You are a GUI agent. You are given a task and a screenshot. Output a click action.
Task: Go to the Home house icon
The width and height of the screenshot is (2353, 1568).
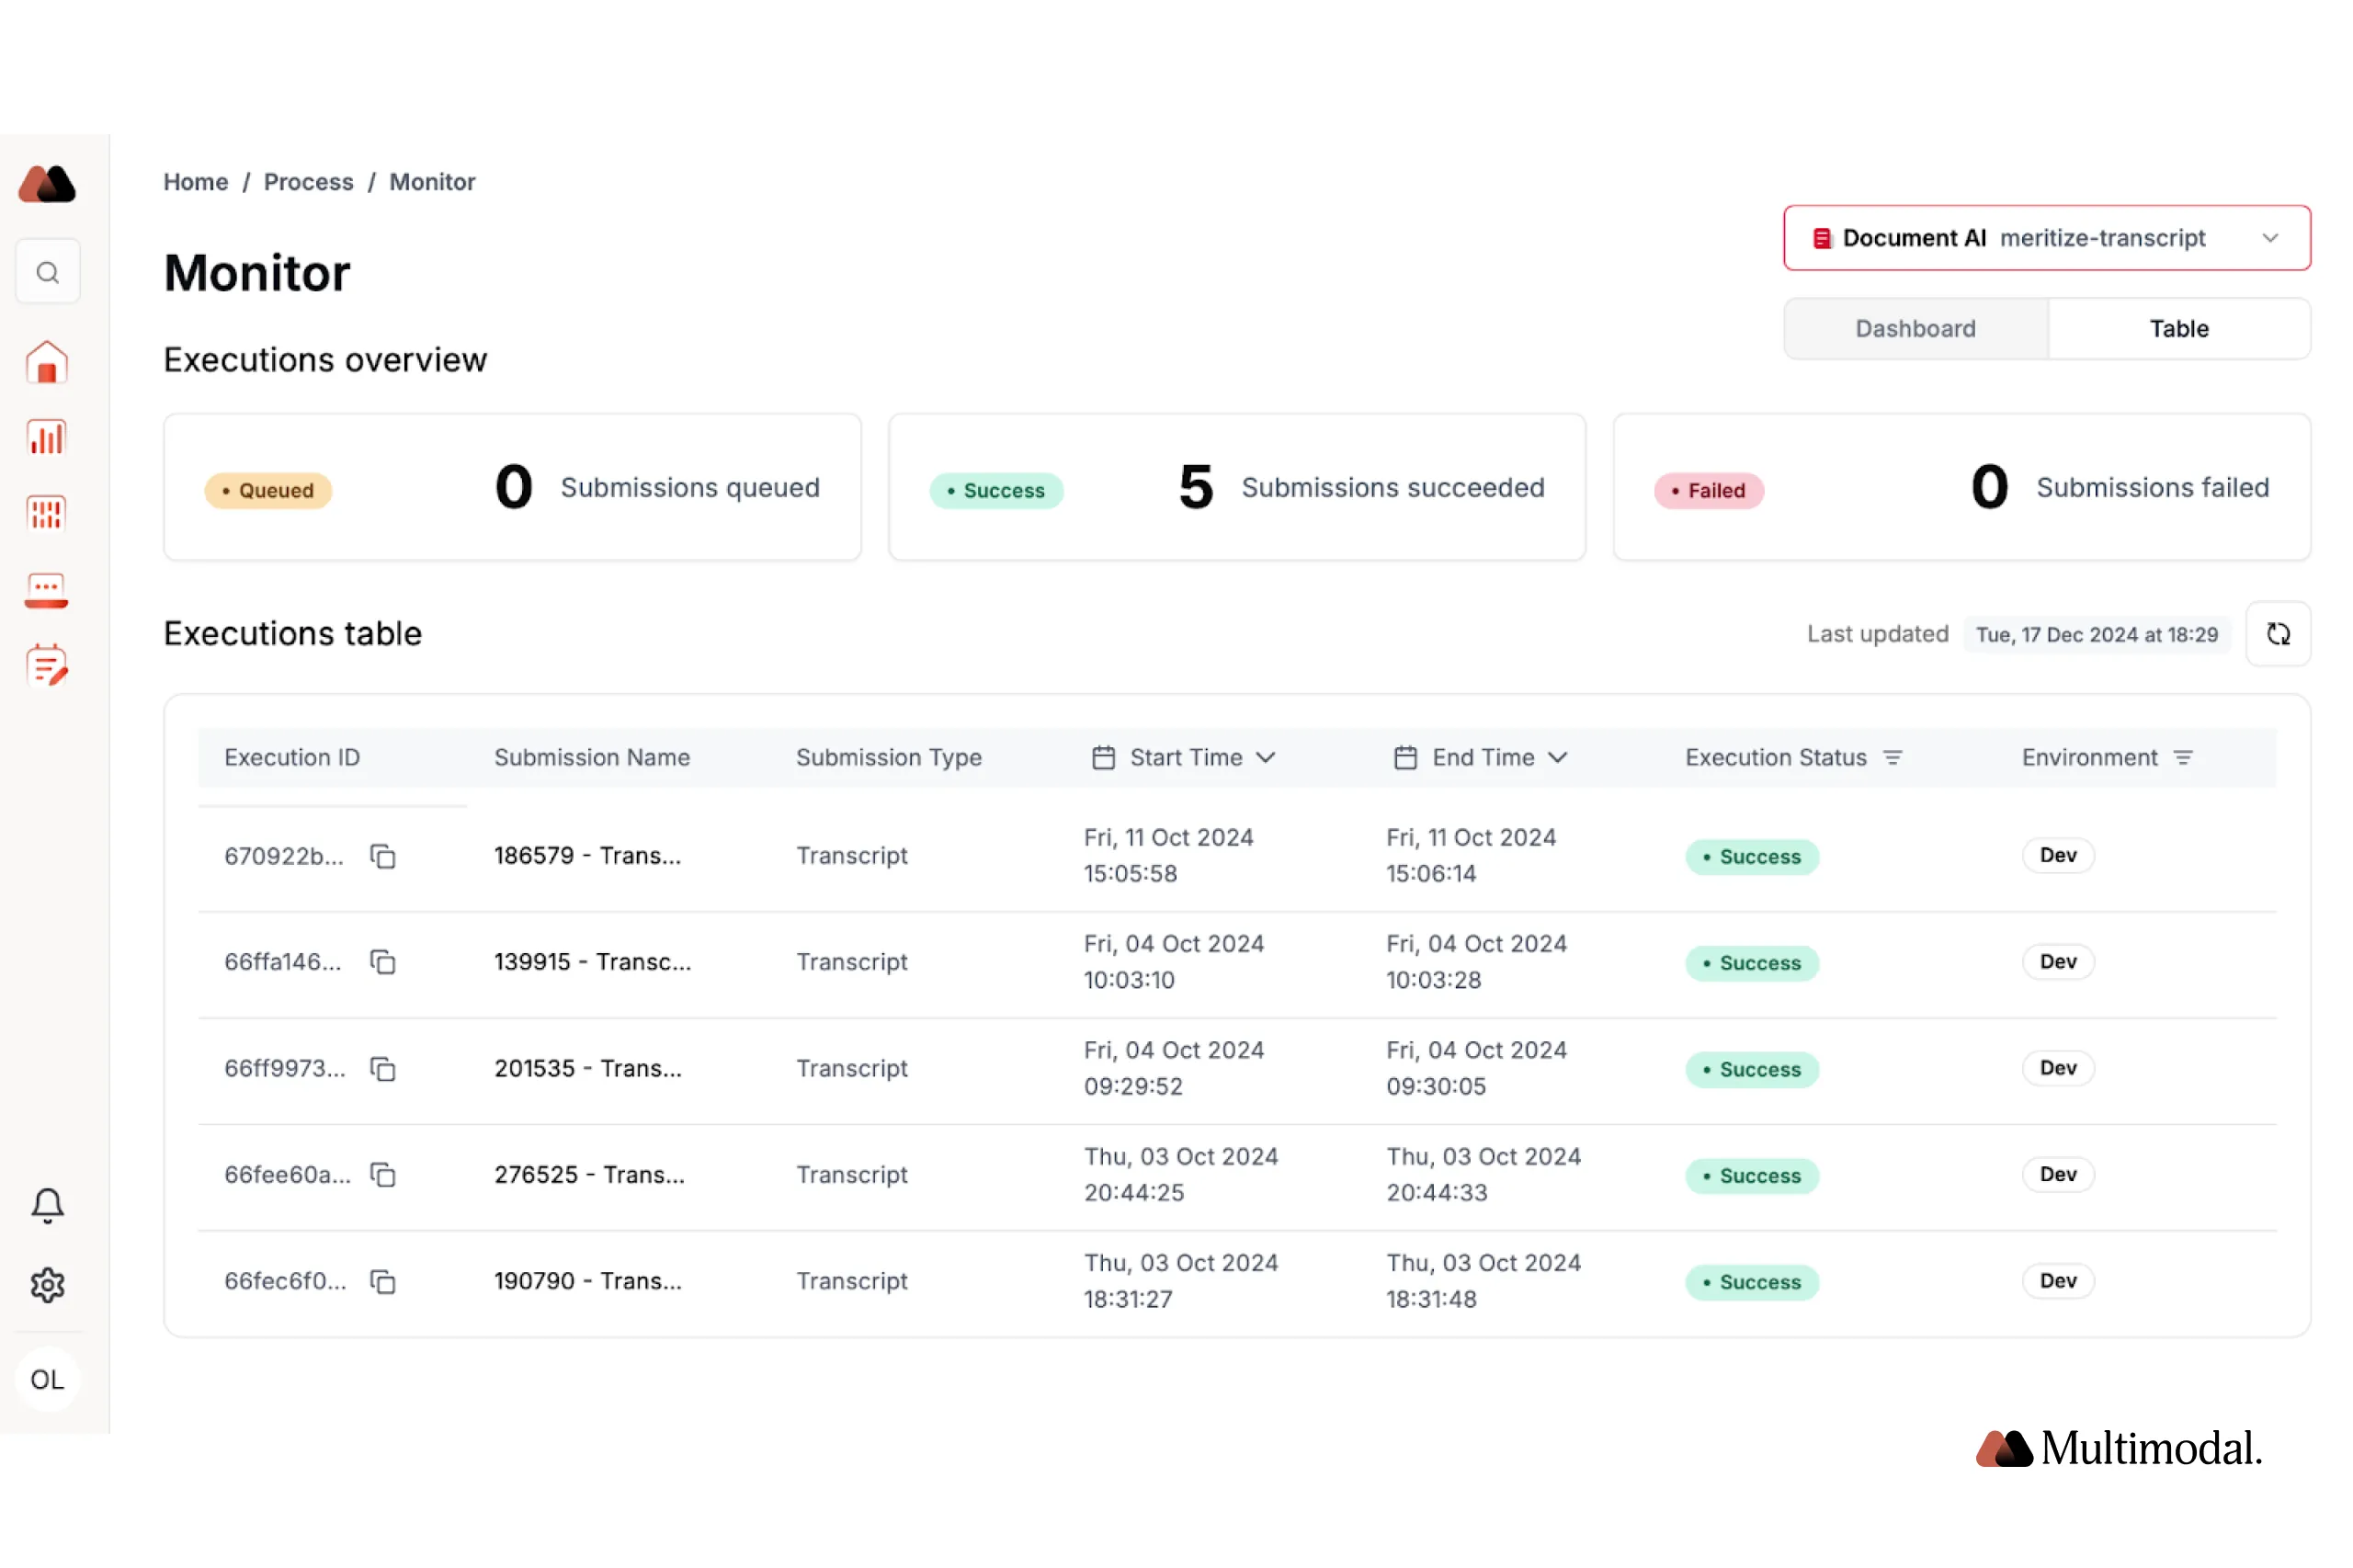click(47, 362)
